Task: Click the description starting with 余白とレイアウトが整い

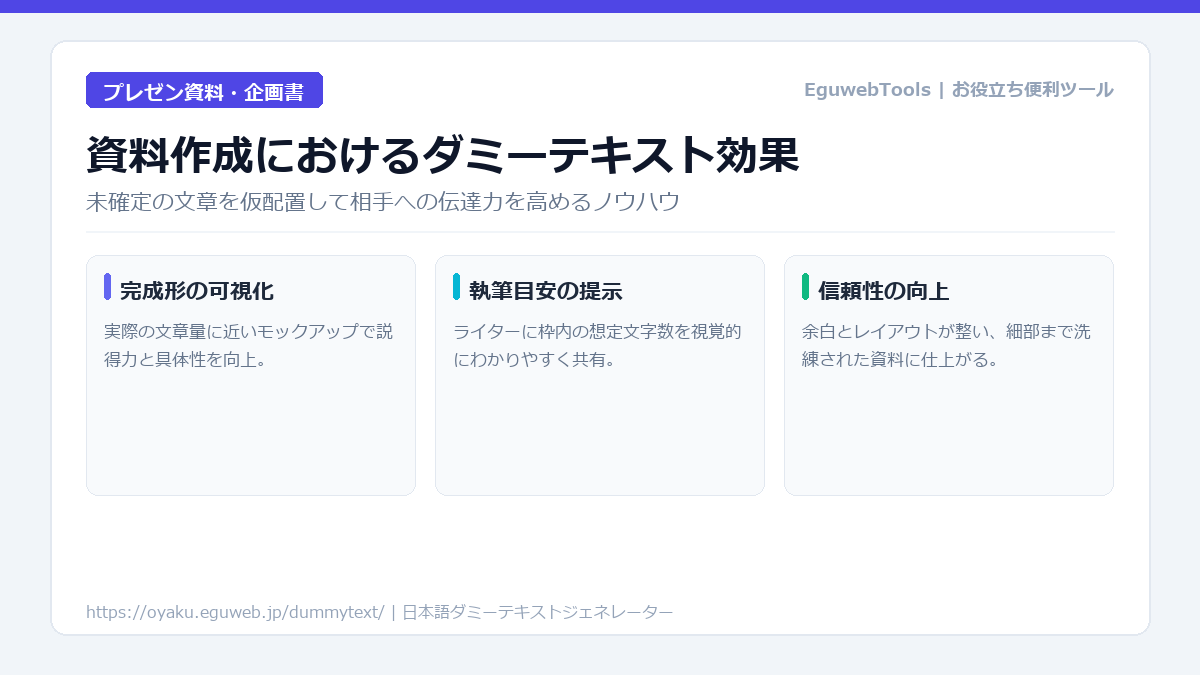Action: click(946, 345)
